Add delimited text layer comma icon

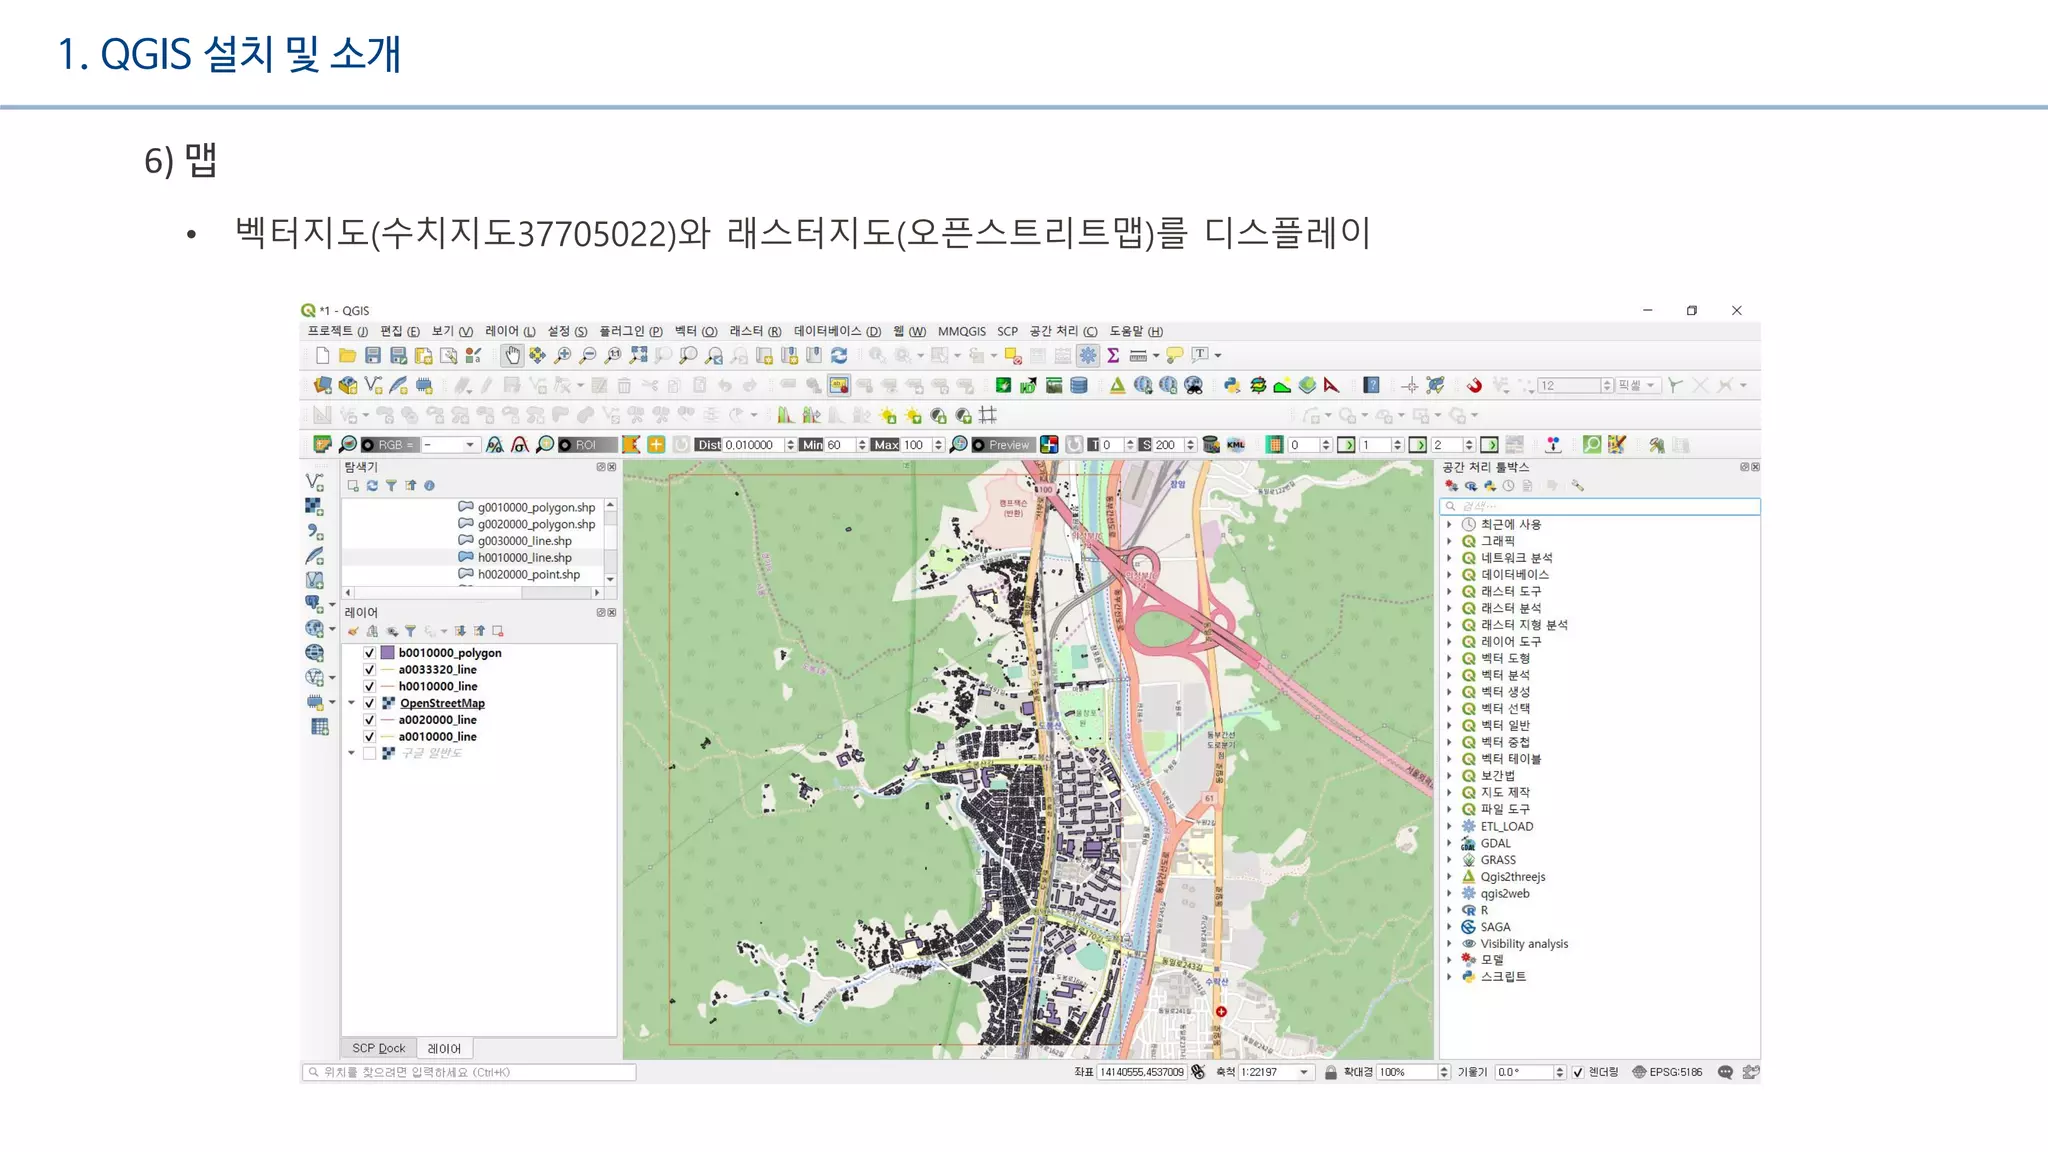click(x=314, y=531)
